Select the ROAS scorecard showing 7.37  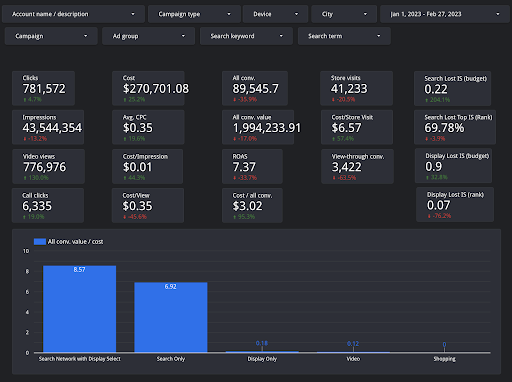[x=252, y=166]
